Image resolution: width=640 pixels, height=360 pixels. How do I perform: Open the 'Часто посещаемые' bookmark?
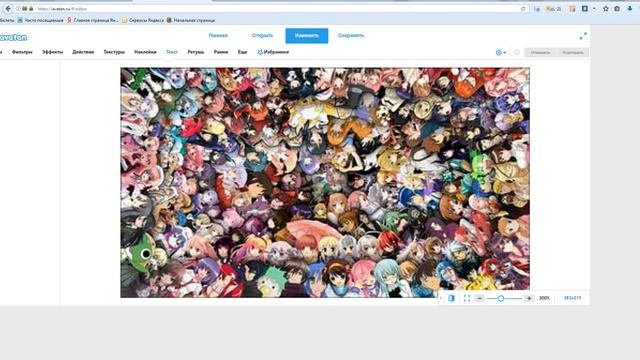[x=40, y=20]
